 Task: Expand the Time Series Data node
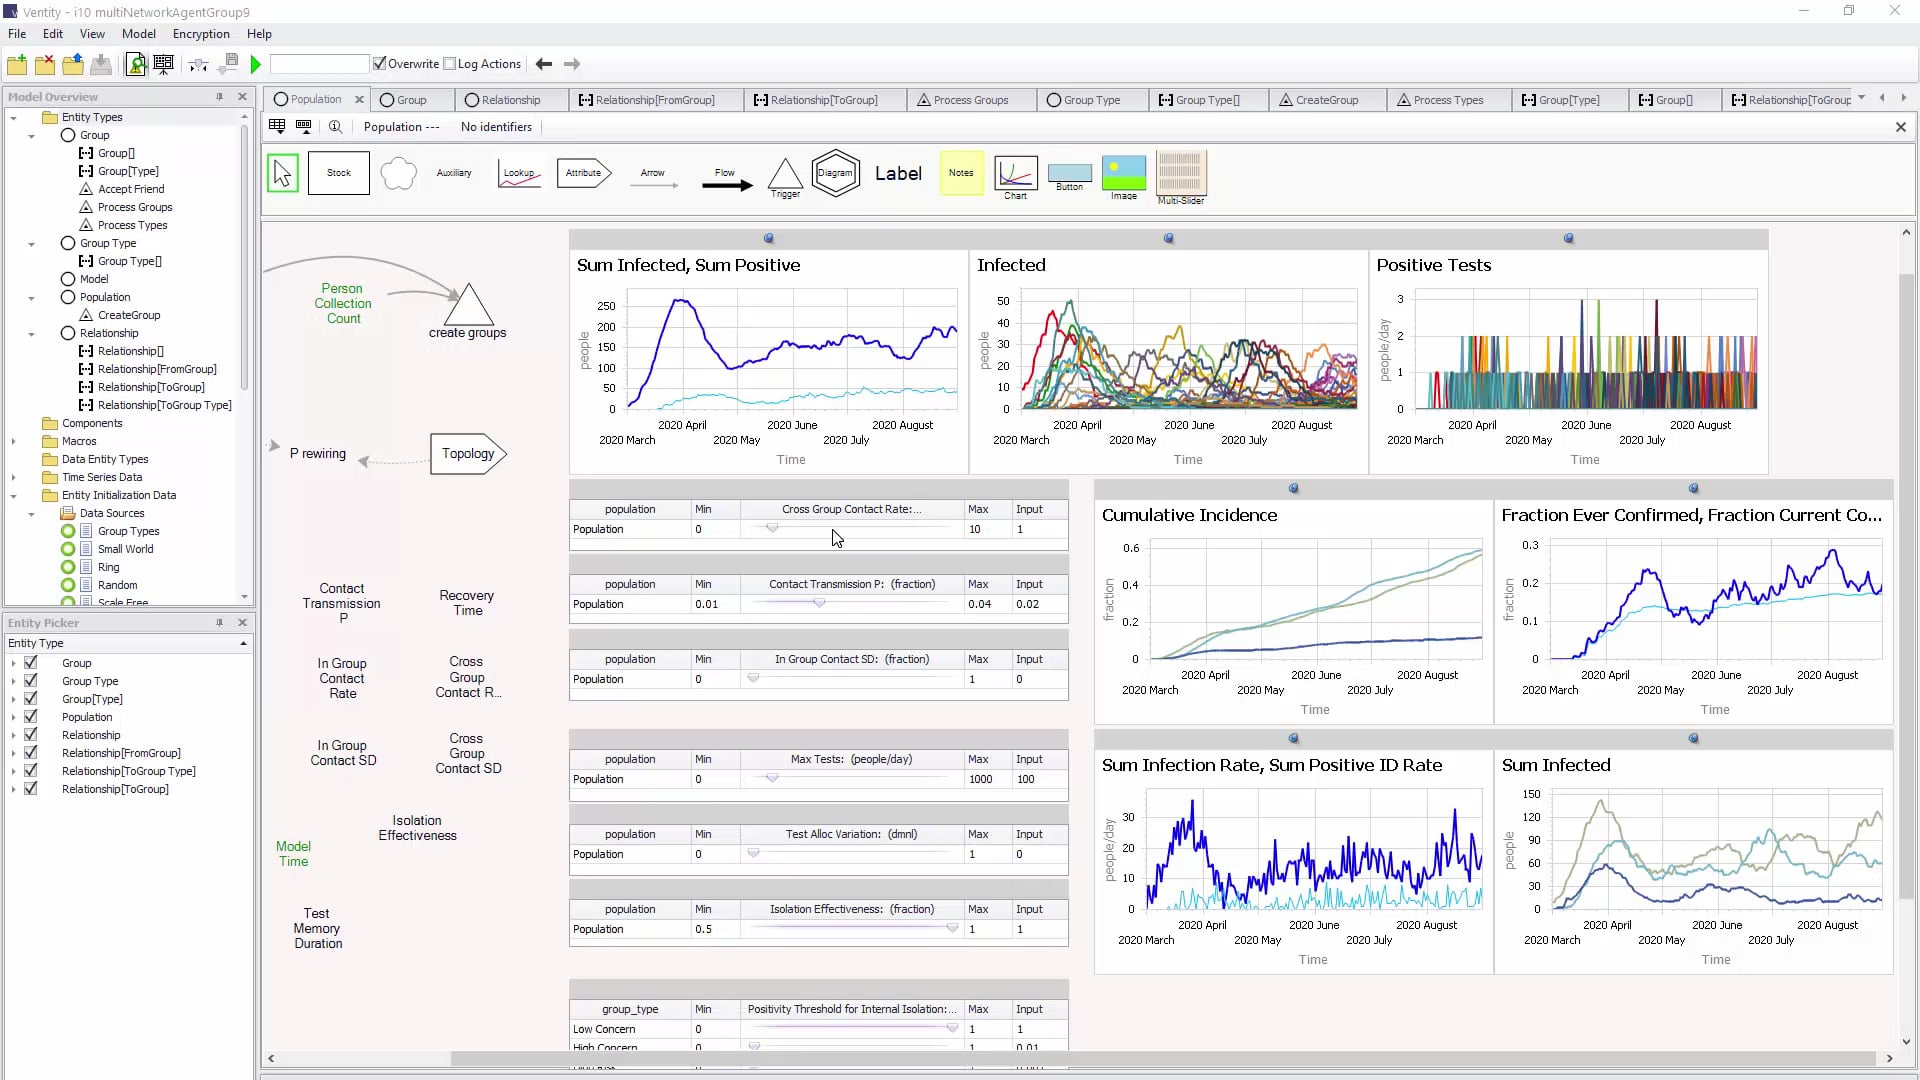tap(13, 478)
